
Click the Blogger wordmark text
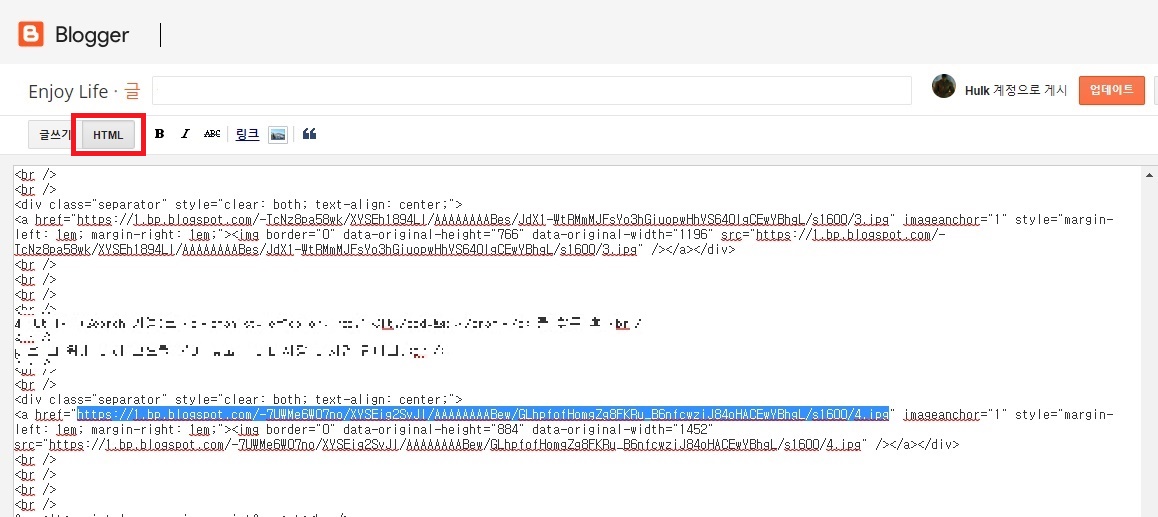pos(92,35)
